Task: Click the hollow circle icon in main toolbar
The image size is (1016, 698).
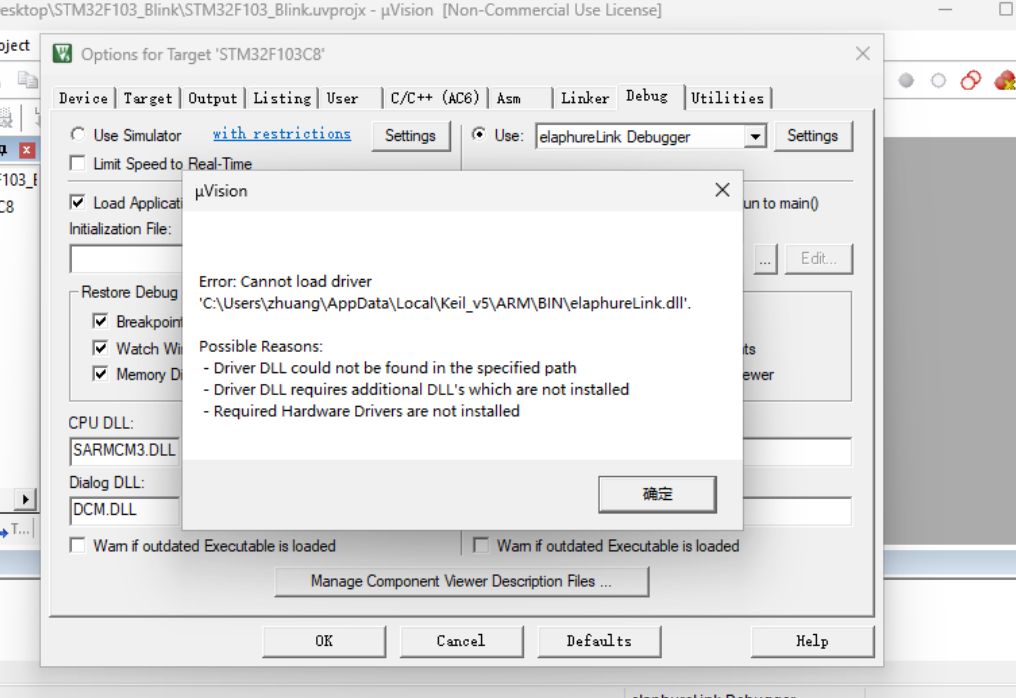Action: coord(938,80)
